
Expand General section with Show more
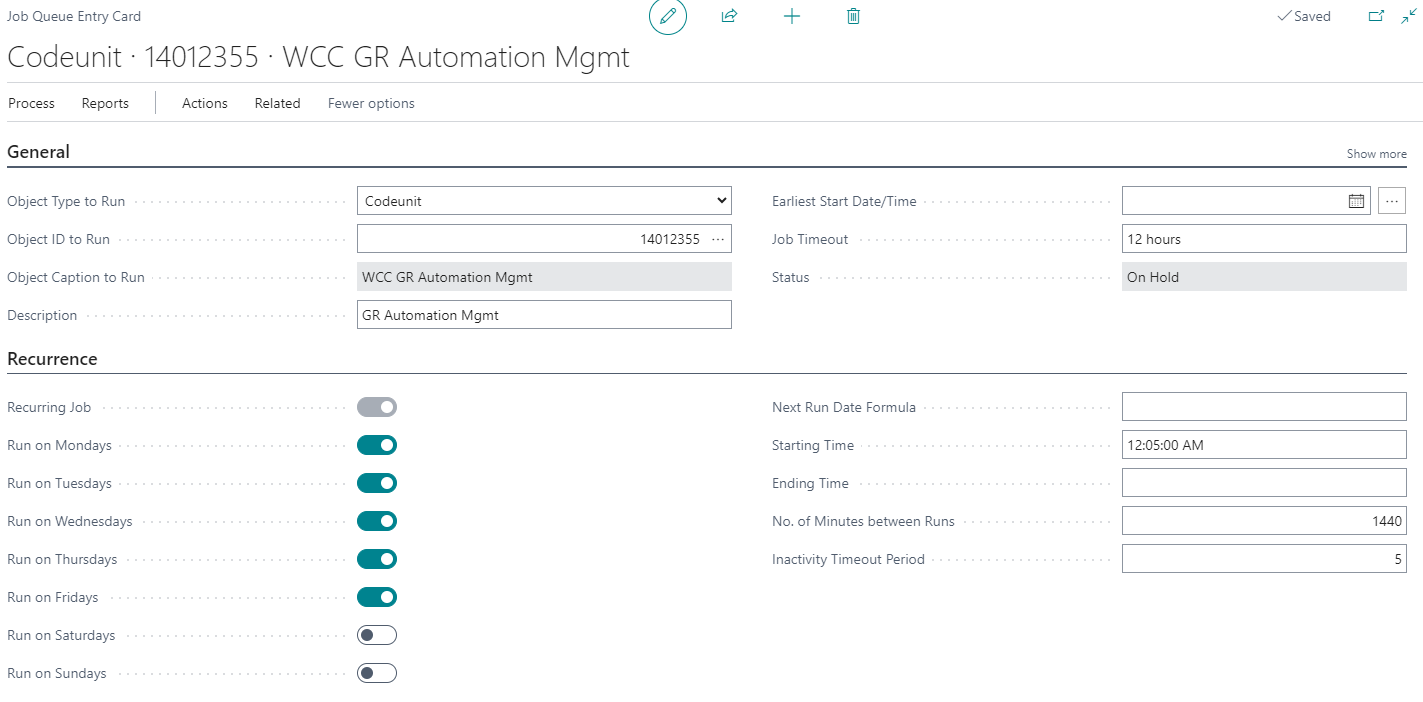(x=1376, y=154)
